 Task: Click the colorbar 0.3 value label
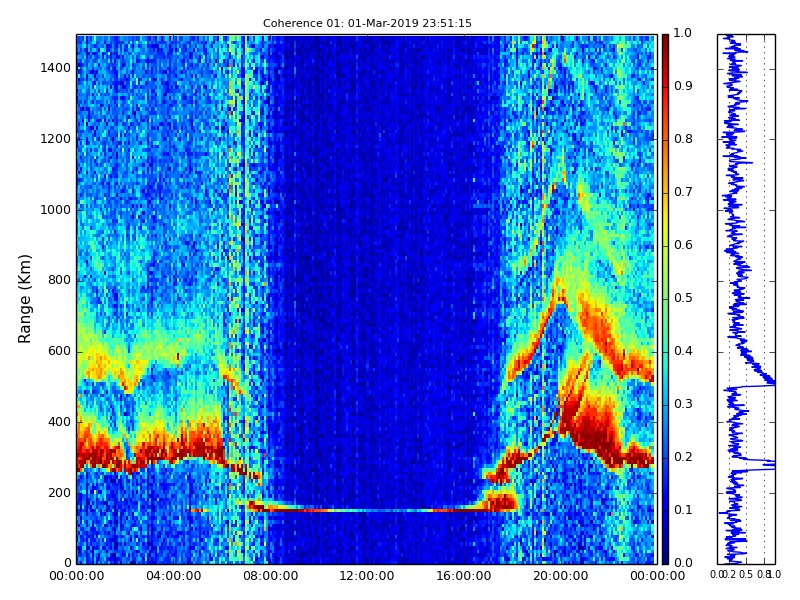point(683,404)
